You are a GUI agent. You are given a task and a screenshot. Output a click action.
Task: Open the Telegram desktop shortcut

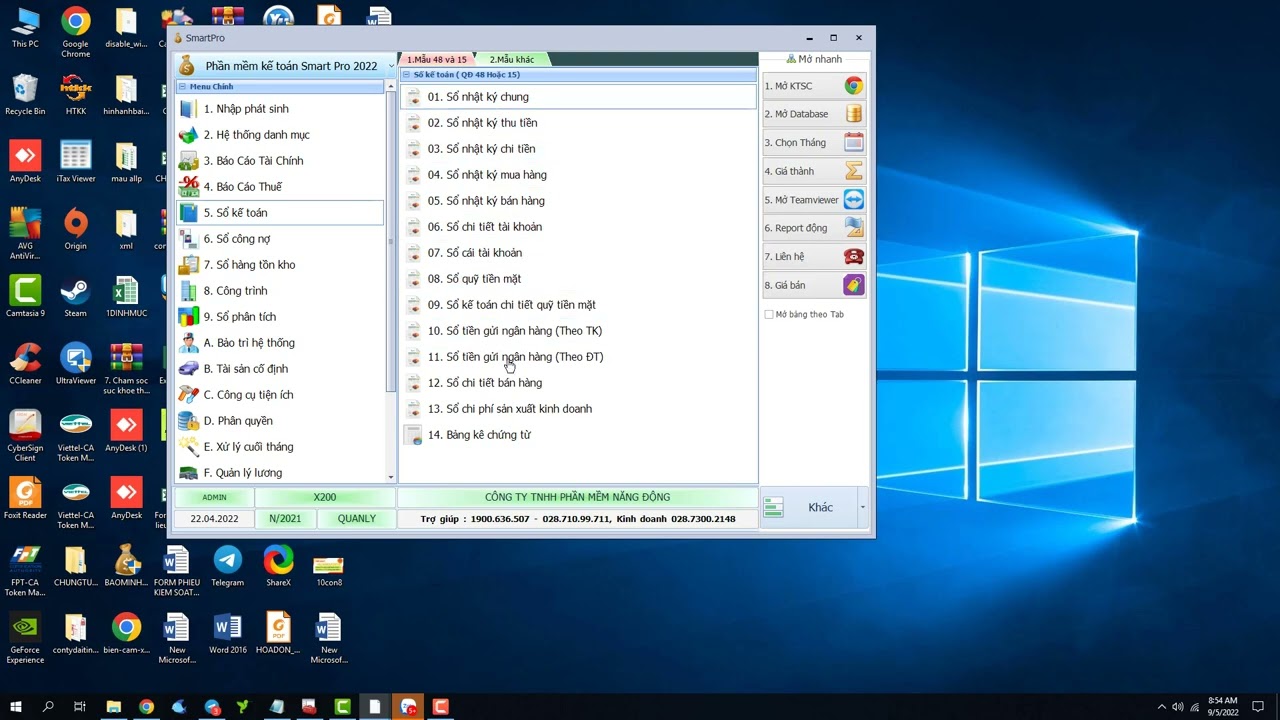(227, 565)
